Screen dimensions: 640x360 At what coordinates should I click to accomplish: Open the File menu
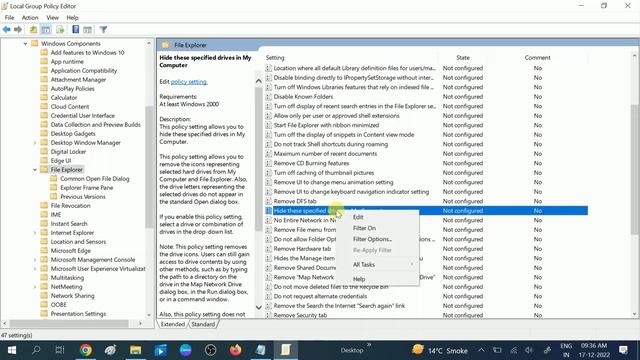(9, 18)
